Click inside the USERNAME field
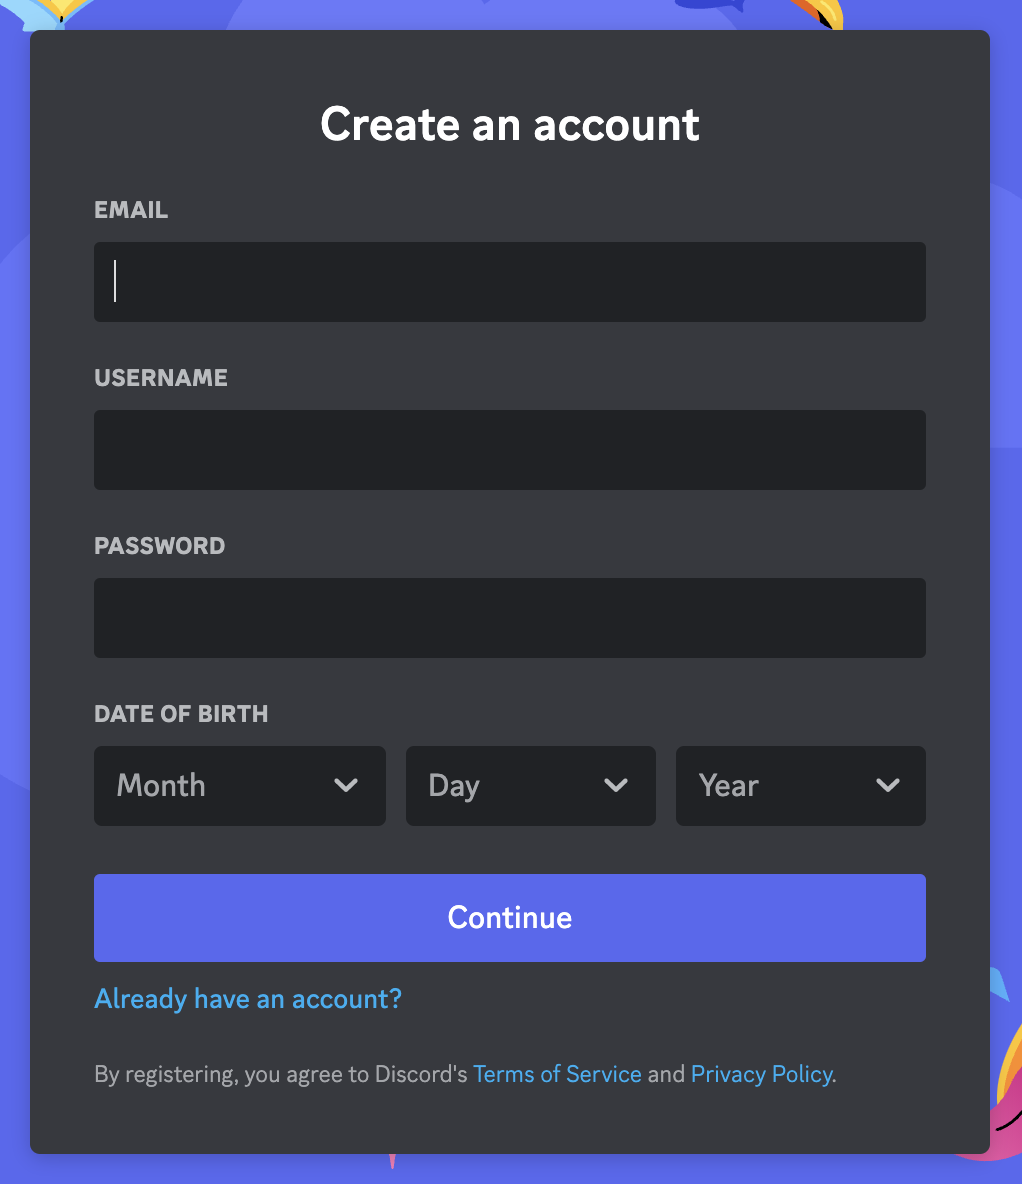Image resolution: width=1022 pixels, height=1184 pixels. click(x=510, y=449)
